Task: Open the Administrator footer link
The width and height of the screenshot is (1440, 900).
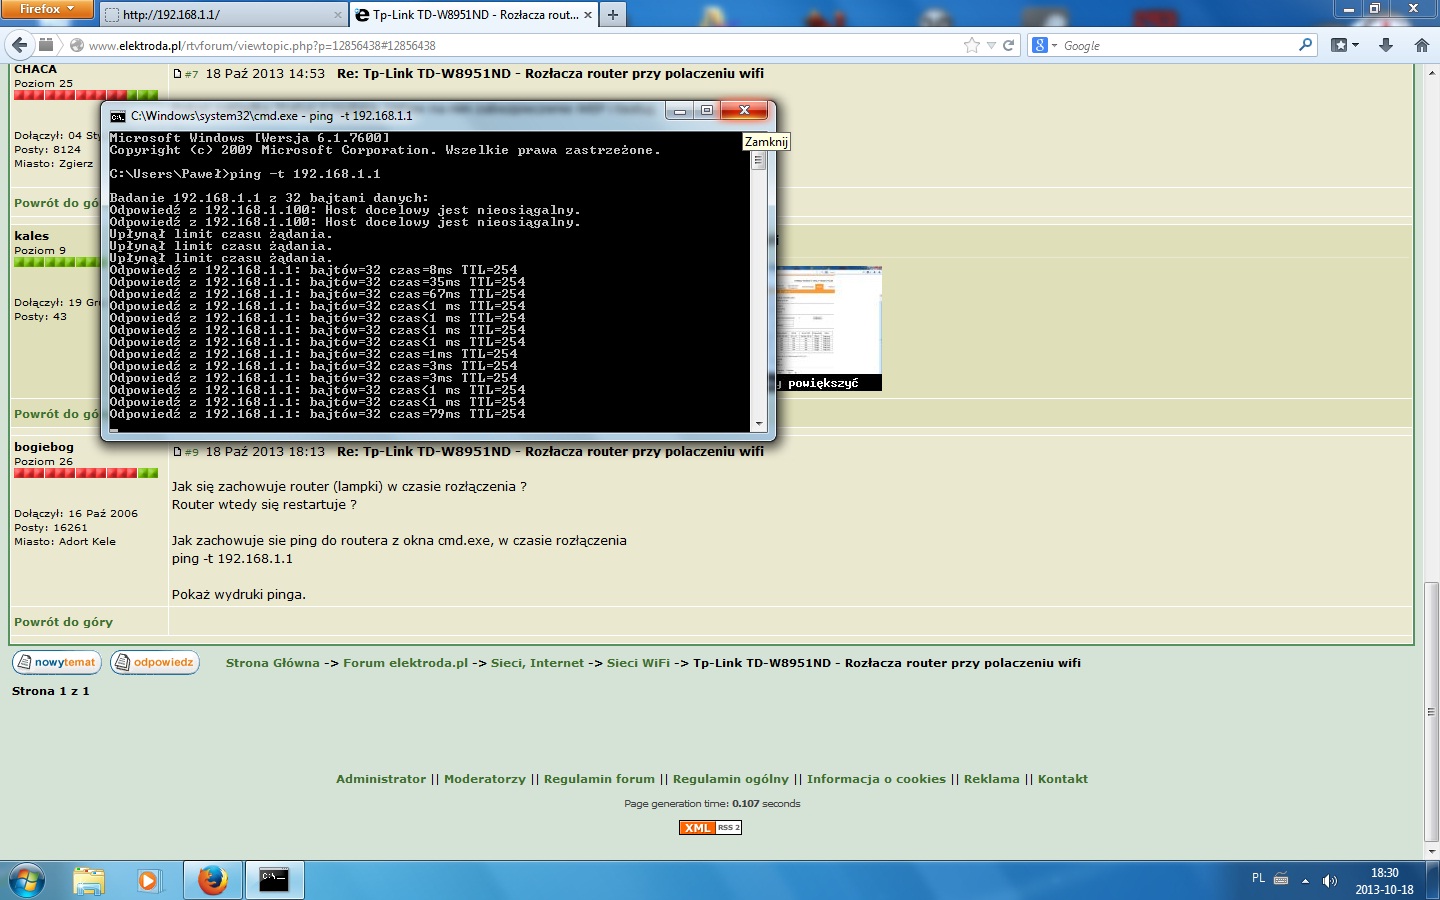Action: point(381,779)
